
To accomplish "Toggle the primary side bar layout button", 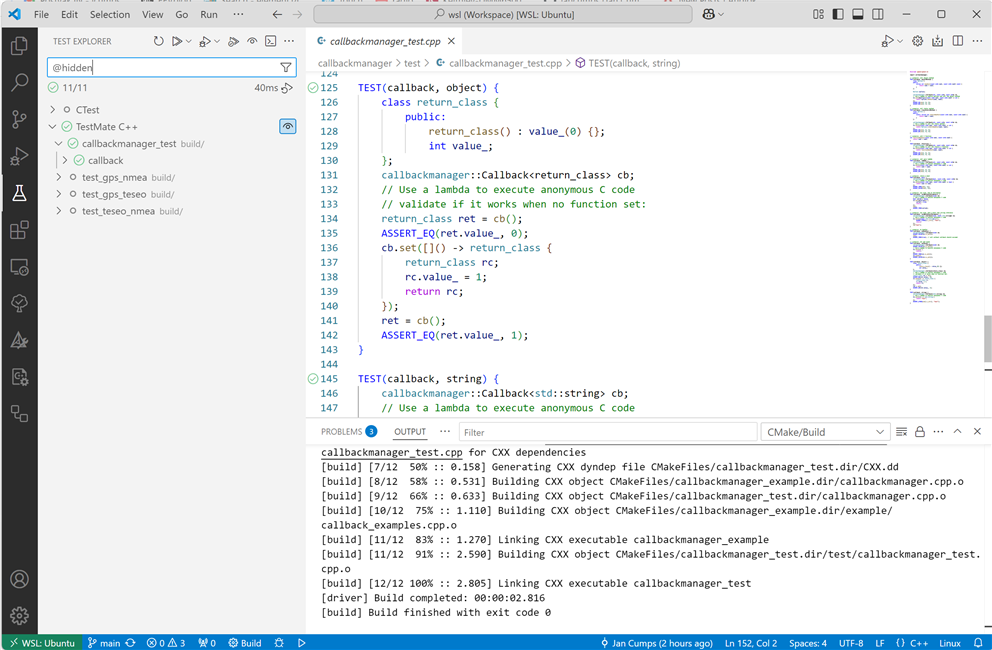I will pos(838,15).
